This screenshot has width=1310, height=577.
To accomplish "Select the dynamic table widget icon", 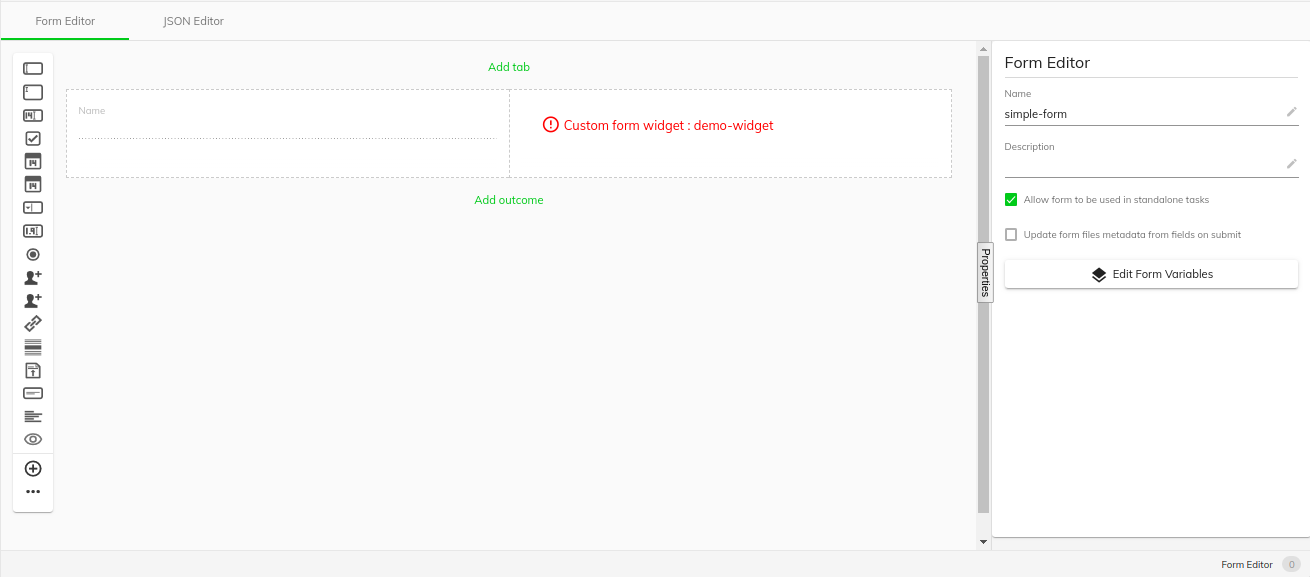I will (x=33, y=347).
